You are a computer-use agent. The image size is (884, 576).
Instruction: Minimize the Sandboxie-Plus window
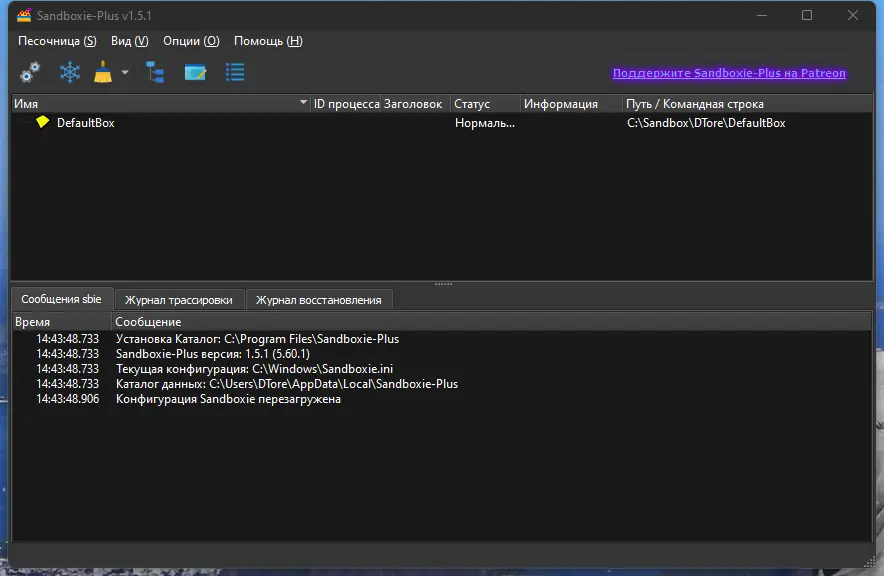(762, 15)
